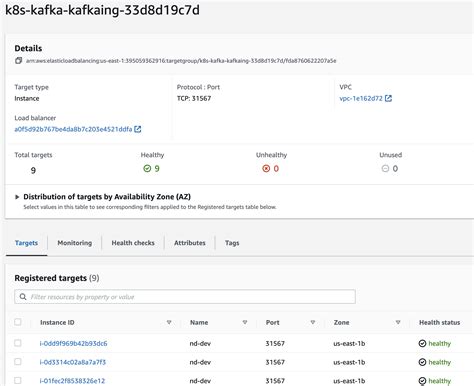Toggle the select-all targets checkbox
The height and width of the screenshot is (386, 474).
(18, 322)
